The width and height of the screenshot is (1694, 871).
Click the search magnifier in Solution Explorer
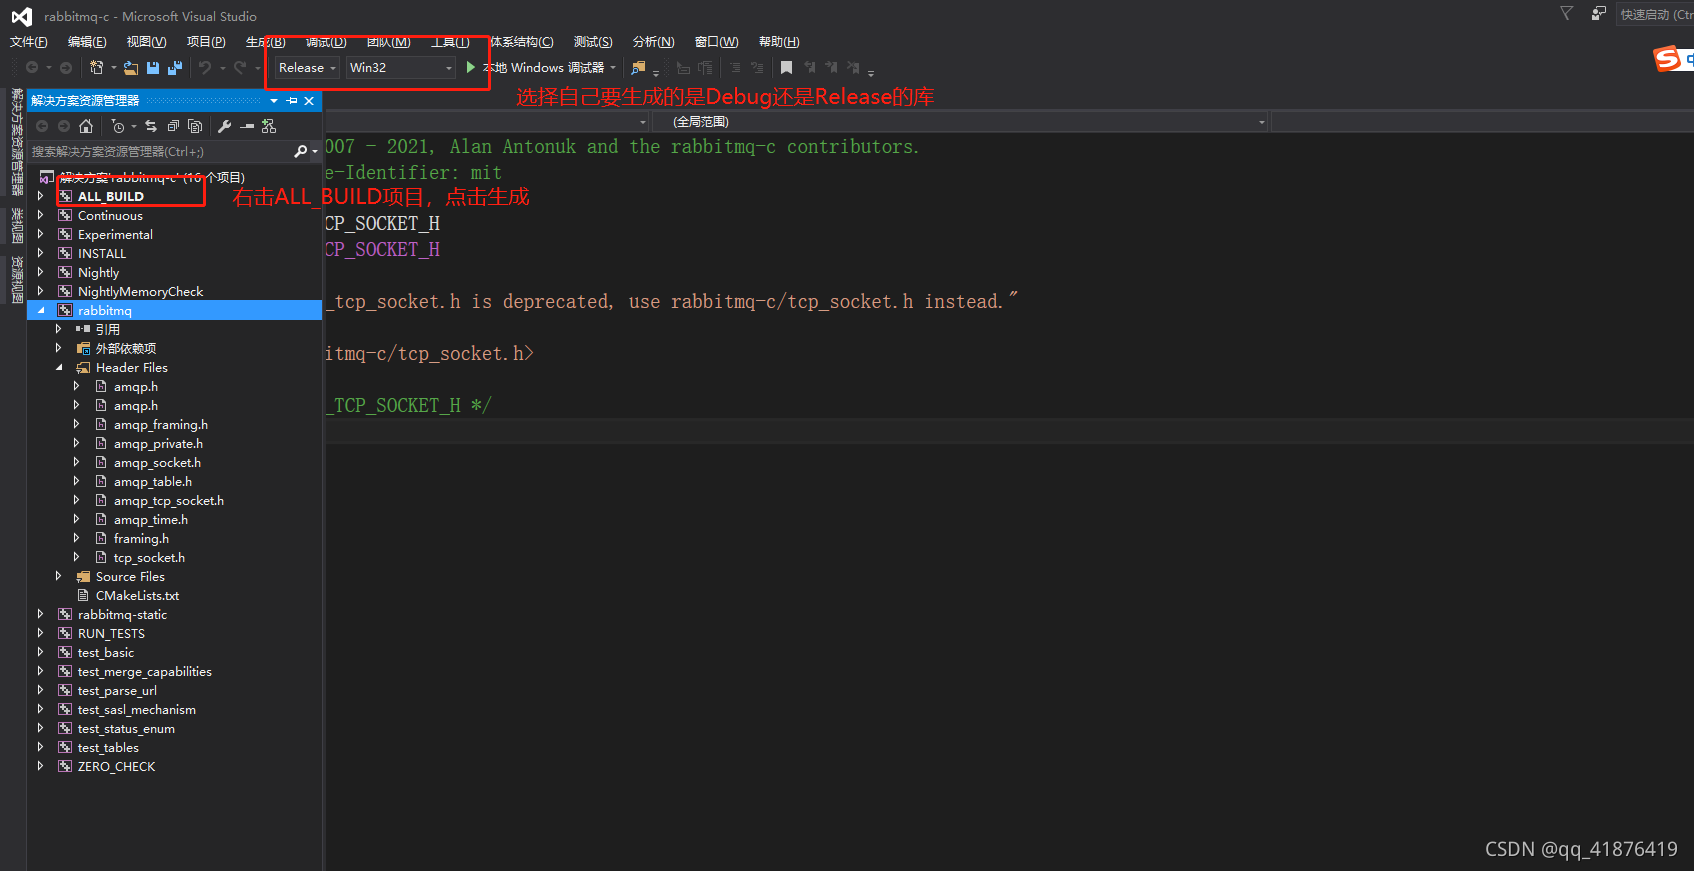(300, 151)
